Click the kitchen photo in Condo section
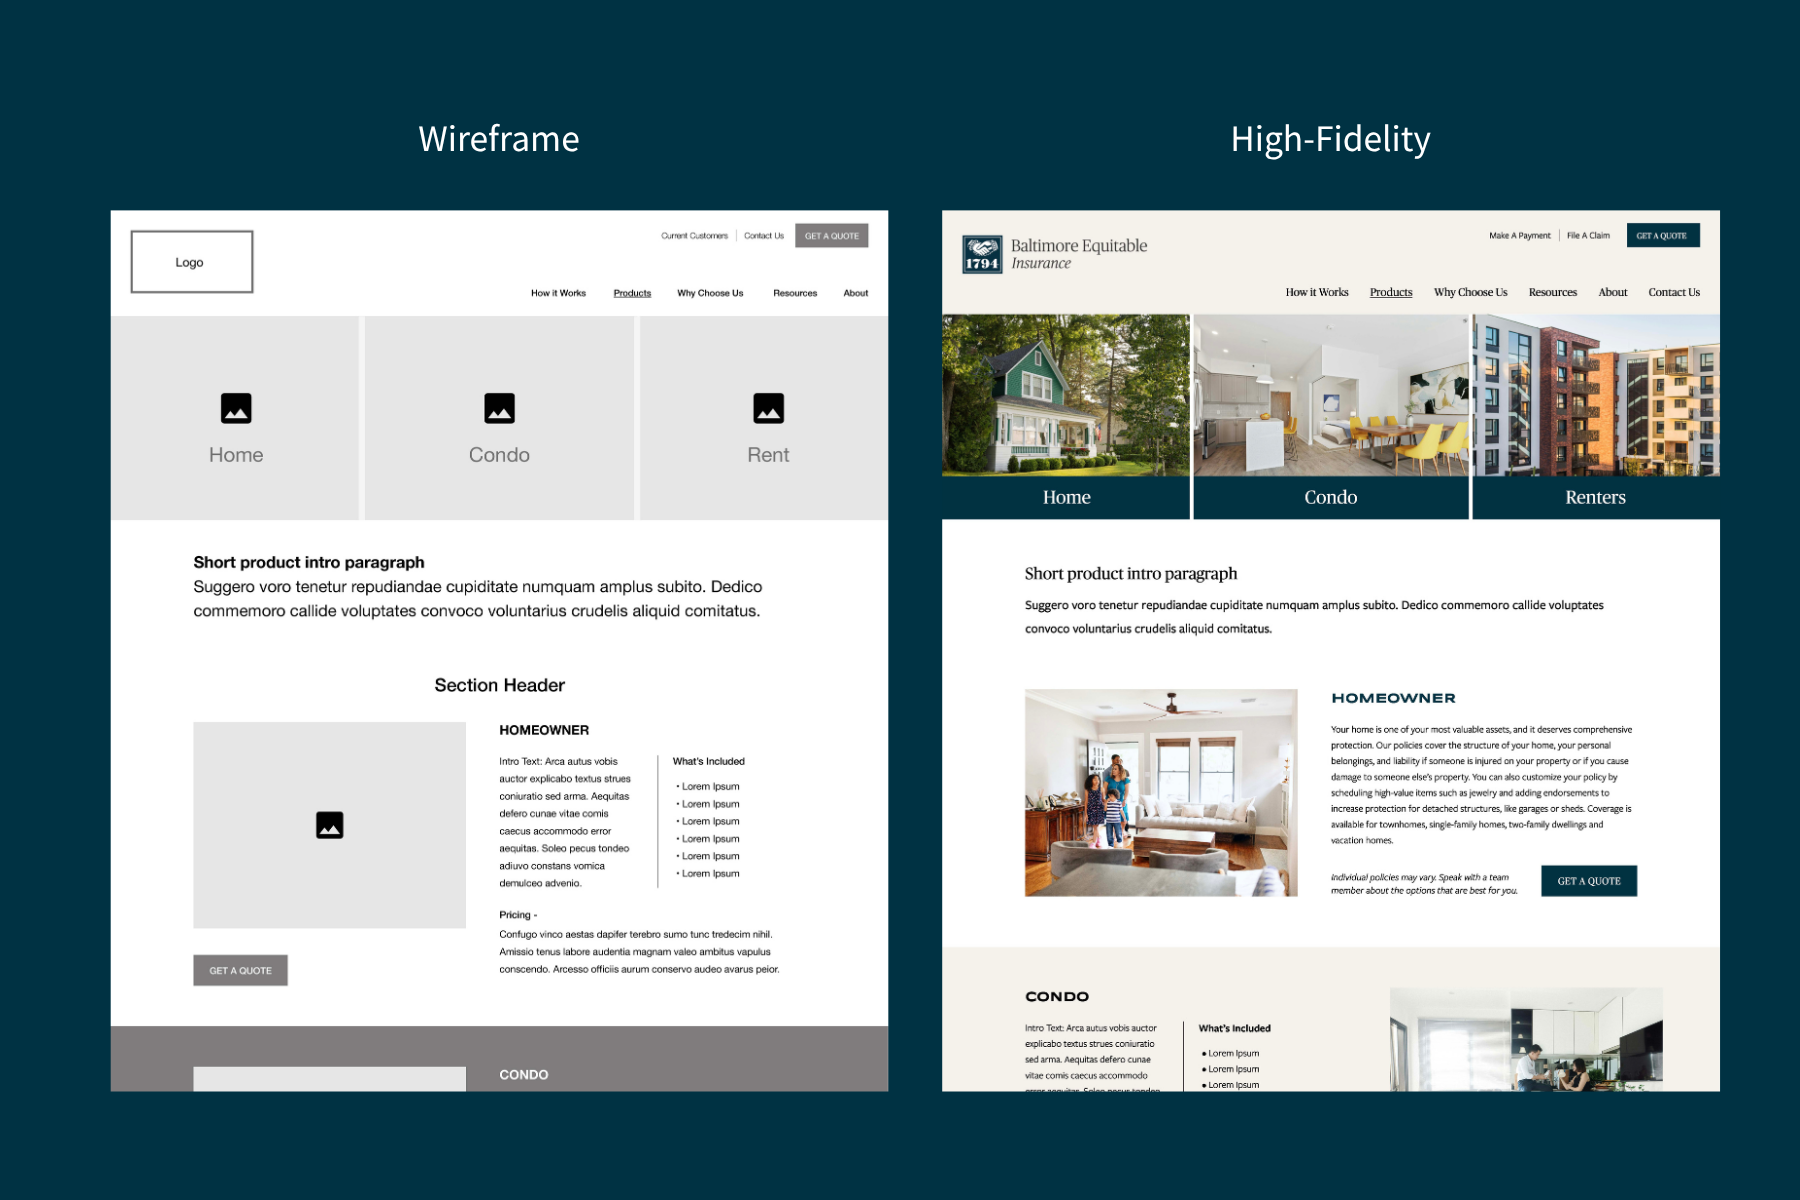1800x1200 pixels. pyautogui.click(x=1526, y=1039)
